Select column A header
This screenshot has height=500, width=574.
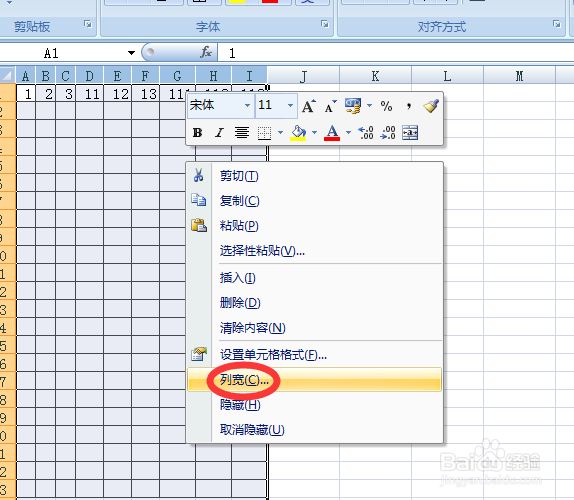click(x=26, y=76)
